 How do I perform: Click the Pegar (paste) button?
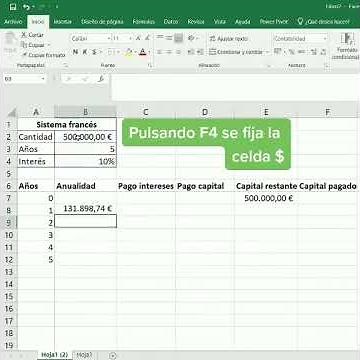tap(10, 43)
